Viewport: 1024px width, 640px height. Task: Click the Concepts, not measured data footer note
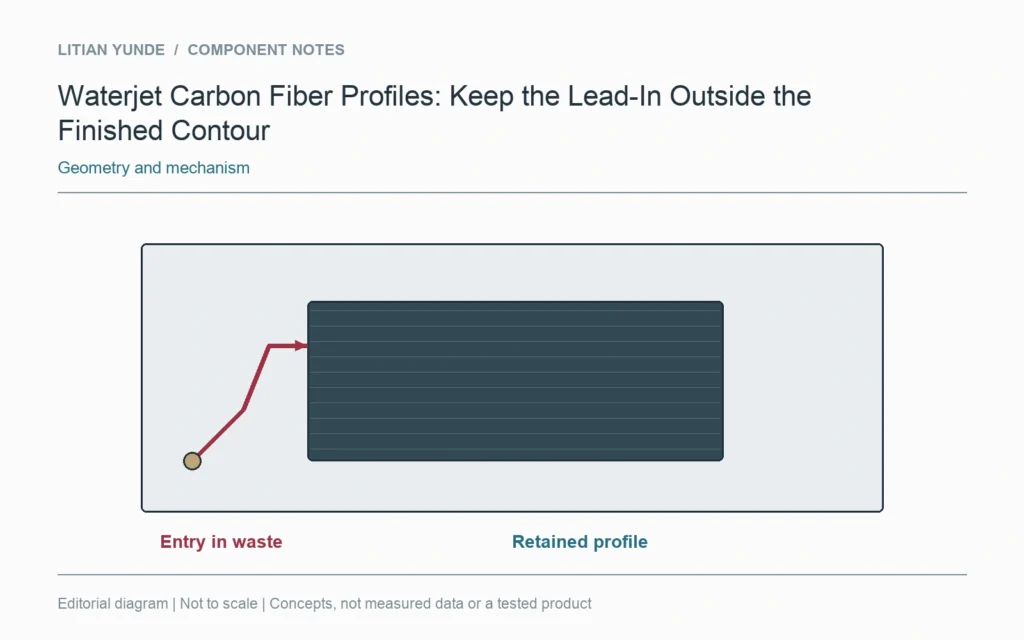click(x=430, y=603)
